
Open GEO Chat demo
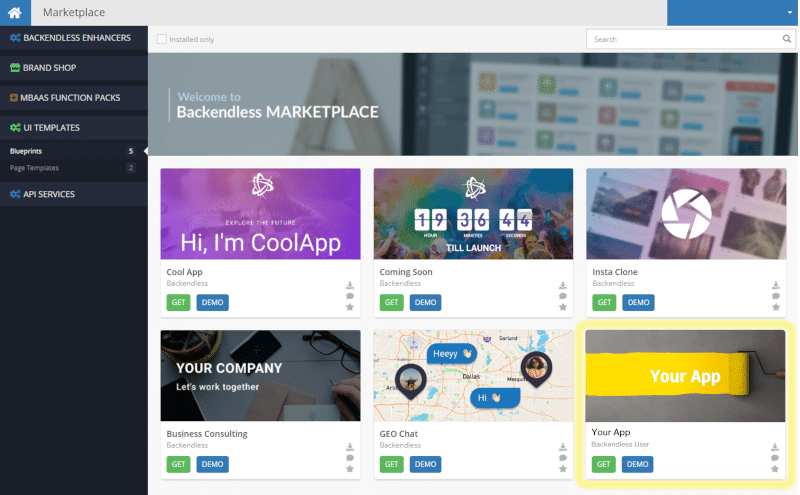pyautogui.click(x=426, y=464)
